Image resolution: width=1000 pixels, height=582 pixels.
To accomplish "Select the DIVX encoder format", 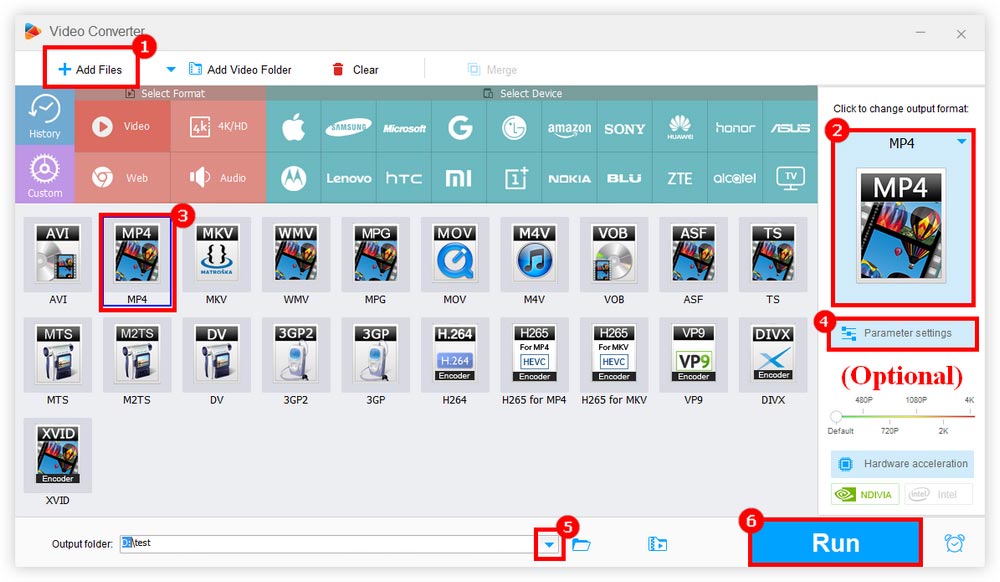I will tap(773, 355).
